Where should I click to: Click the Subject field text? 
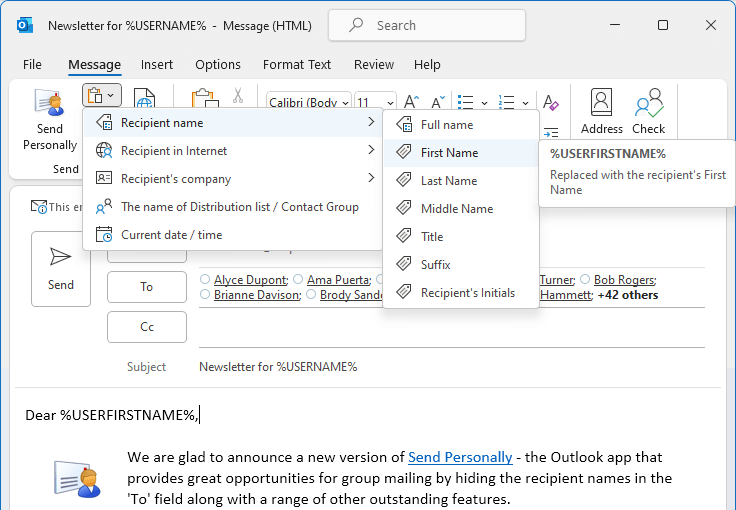tap(278, 366)
